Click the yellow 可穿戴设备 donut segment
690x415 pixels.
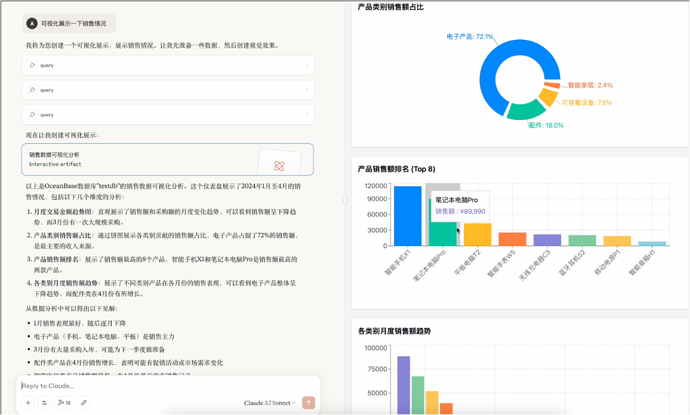pyautogui.click(x=548, y=96)
